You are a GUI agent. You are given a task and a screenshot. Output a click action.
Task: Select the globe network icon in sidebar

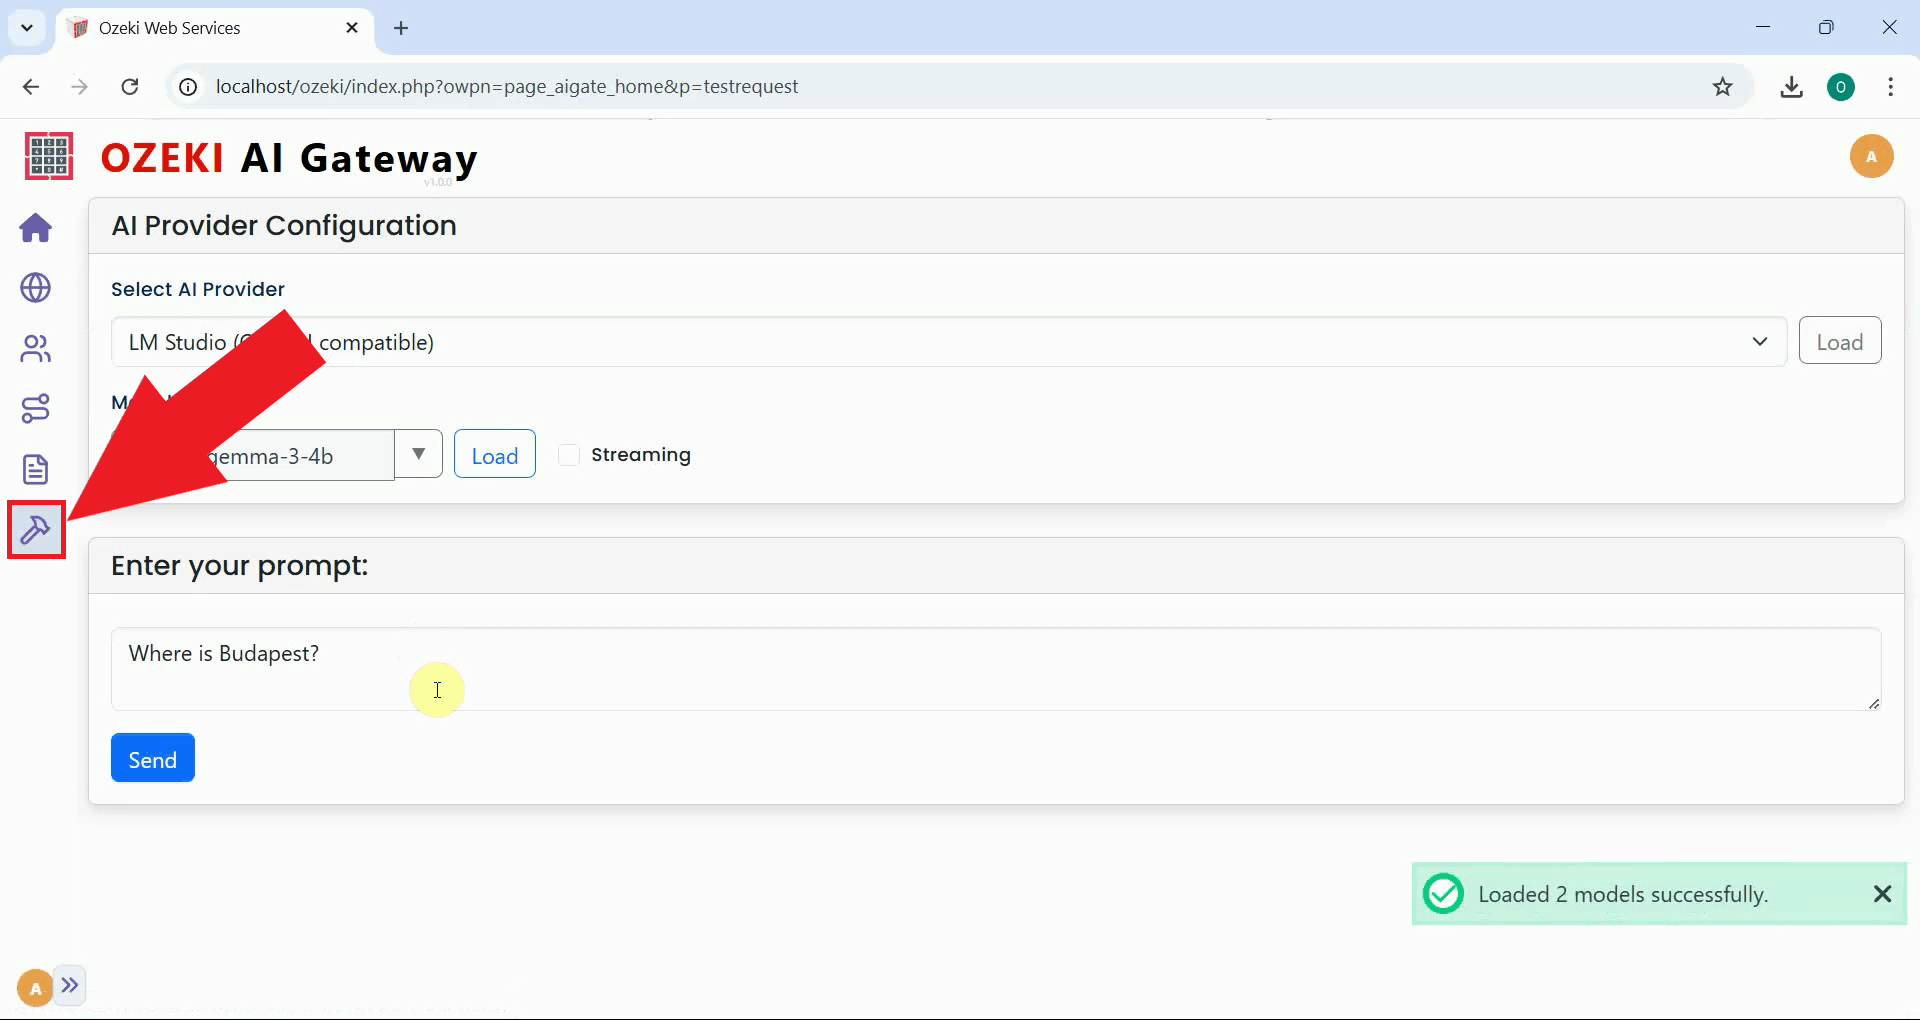click(35, 288)
